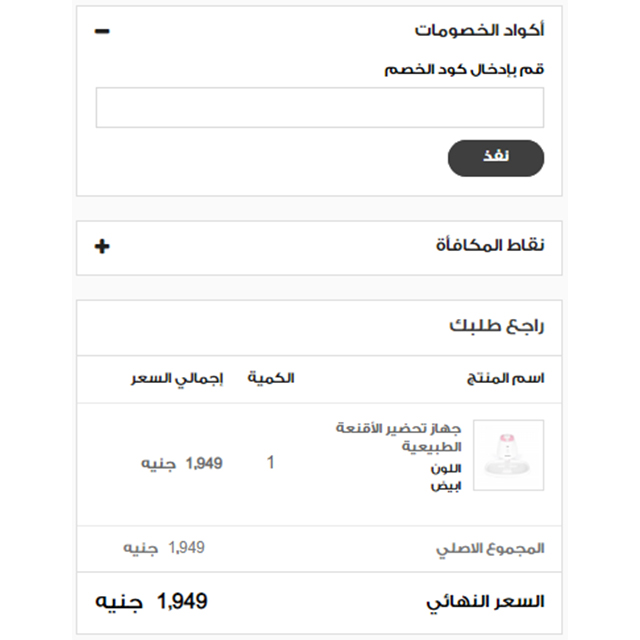Screen dimensions: 640x640
Task: Select the اسم المنتج column header
Action: point(505,378)
